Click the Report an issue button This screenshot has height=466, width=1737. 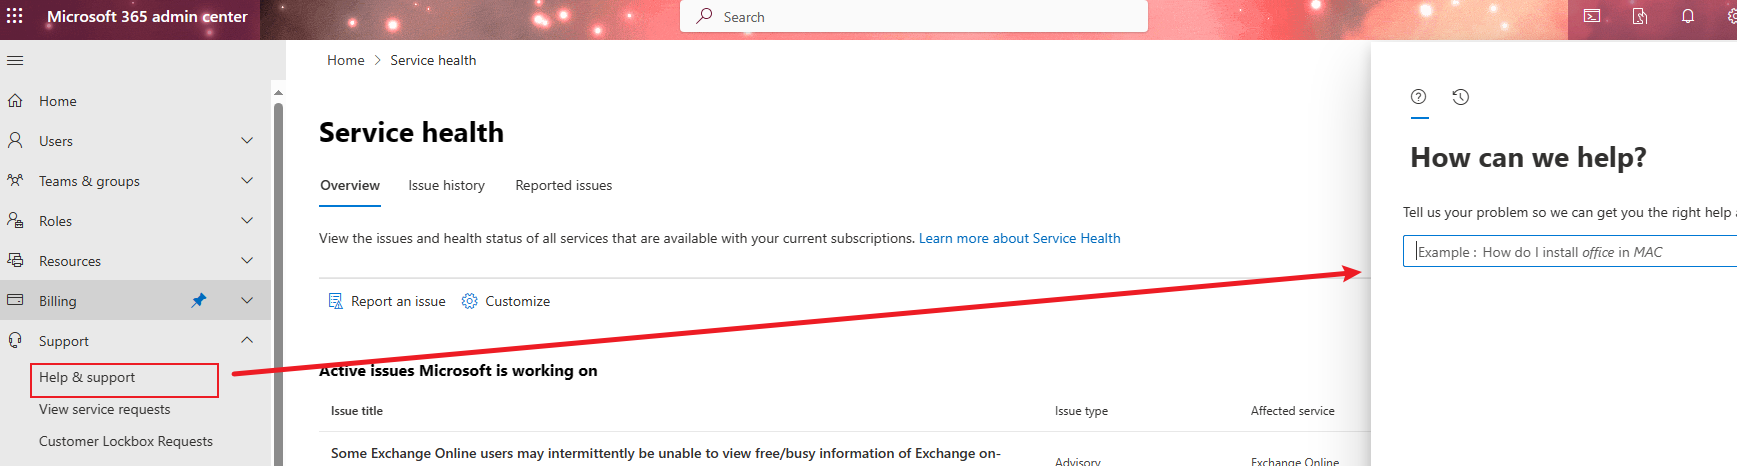coord(387,301)
